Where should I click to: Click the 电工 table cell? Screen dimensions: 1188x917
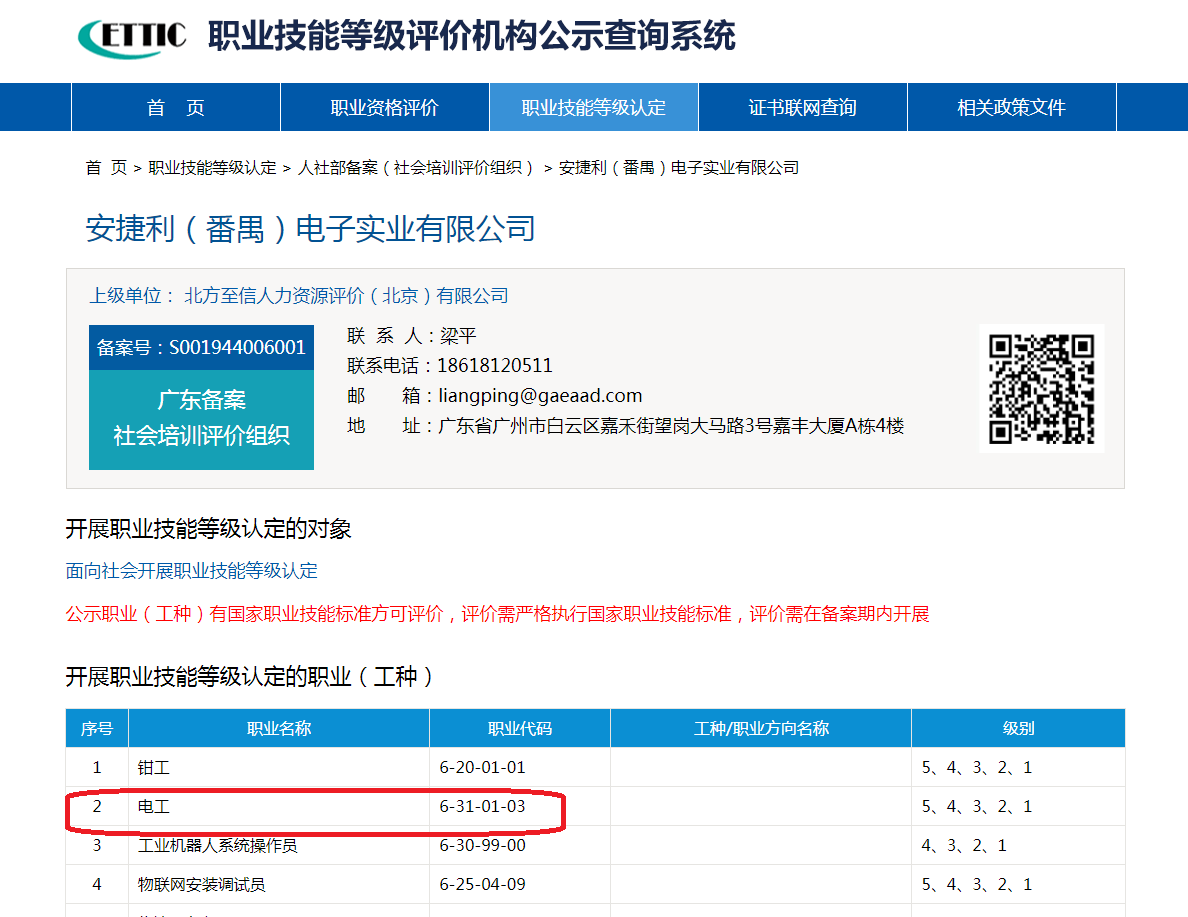click(279, 806)
